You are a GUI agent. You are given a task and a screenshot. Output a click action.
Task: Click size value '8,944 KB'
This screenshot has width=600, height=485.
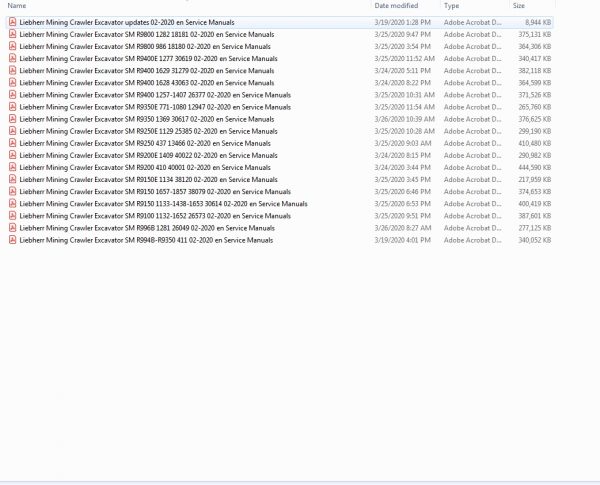point(538,22)
